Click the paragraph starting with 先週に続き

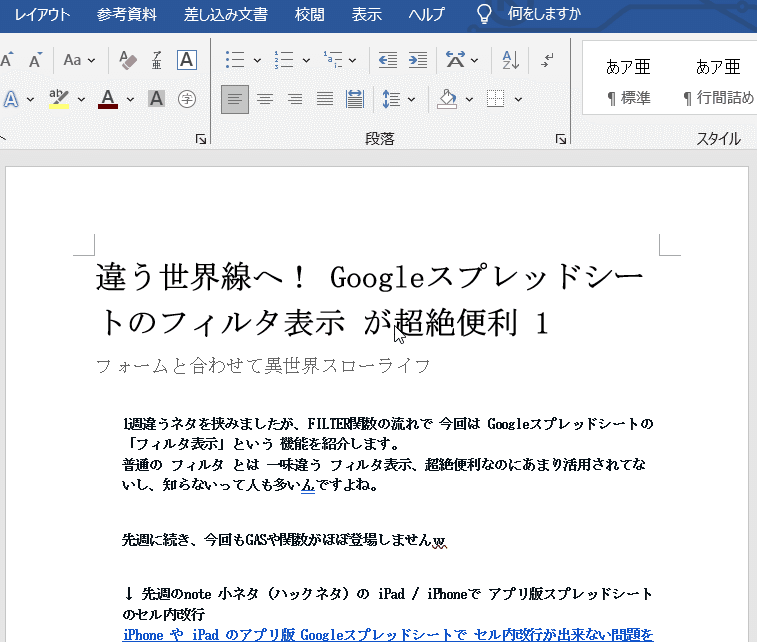pyautogui.click(x=284, y=540)
